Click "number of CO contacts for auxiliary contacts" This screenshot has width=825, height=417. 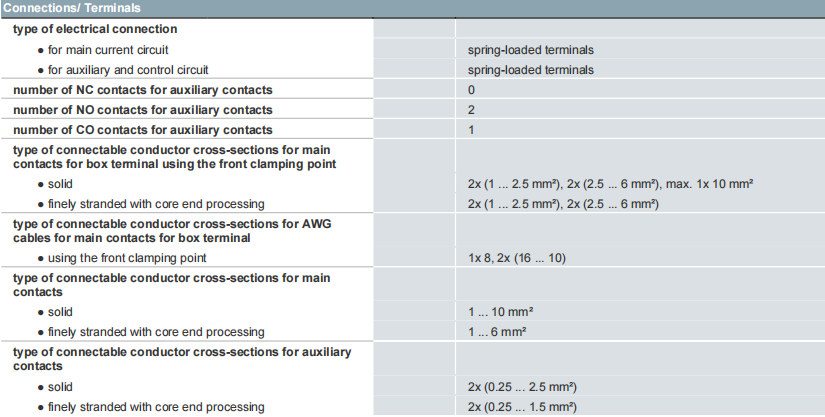coord(142,130)
